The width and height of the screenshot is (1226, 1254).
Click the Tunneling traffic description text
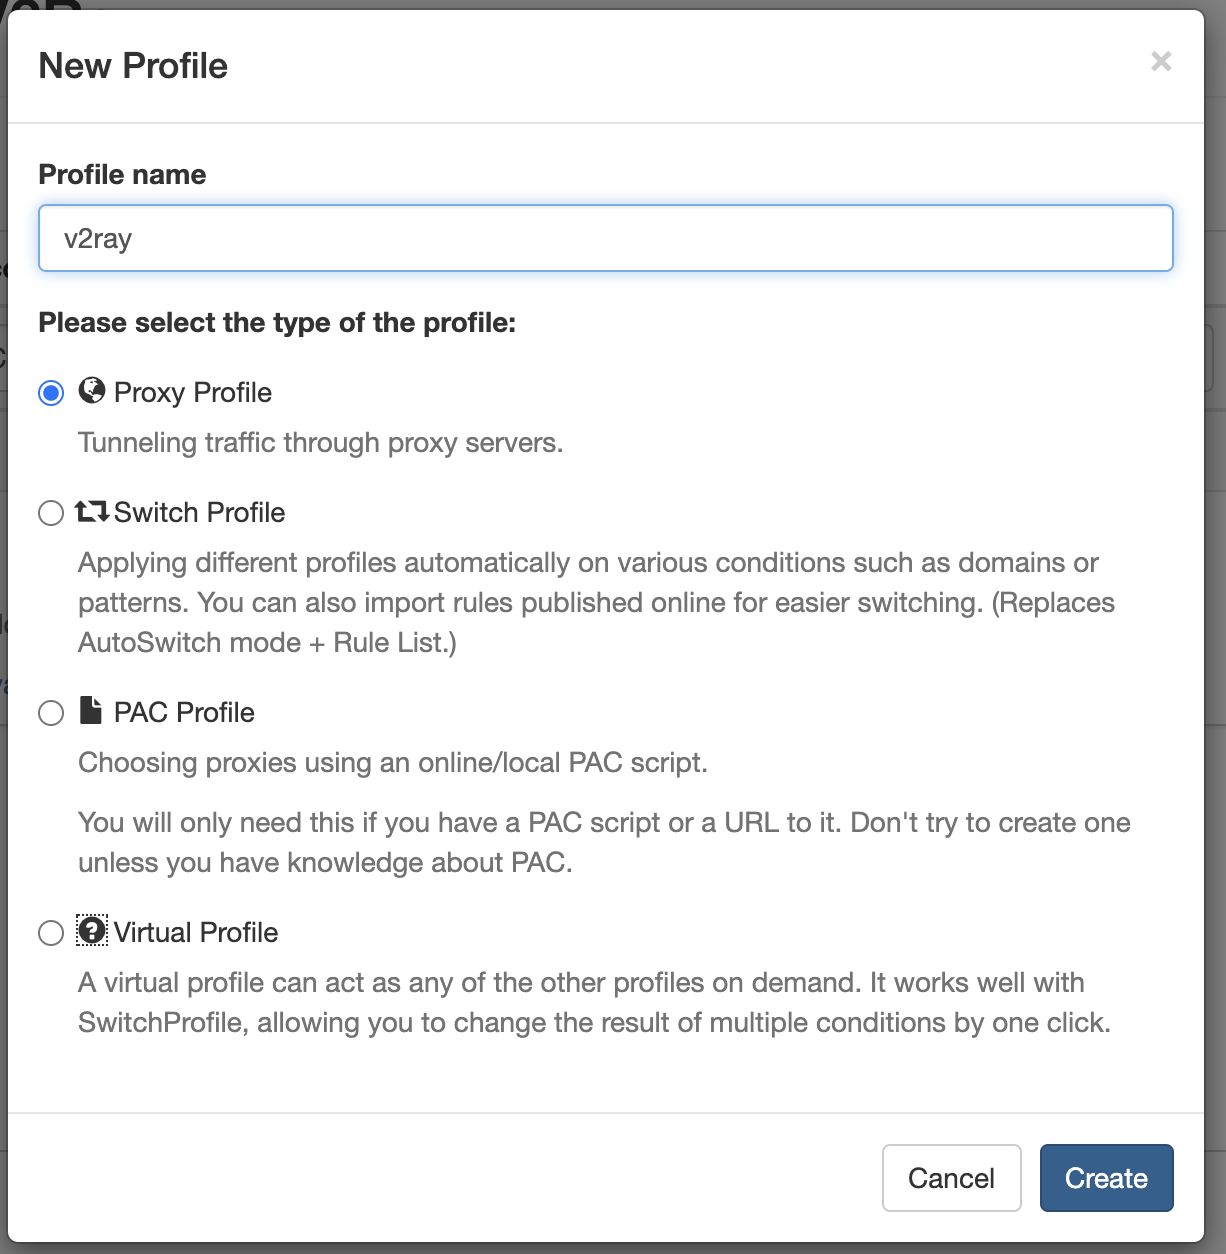tap(321, 443)
